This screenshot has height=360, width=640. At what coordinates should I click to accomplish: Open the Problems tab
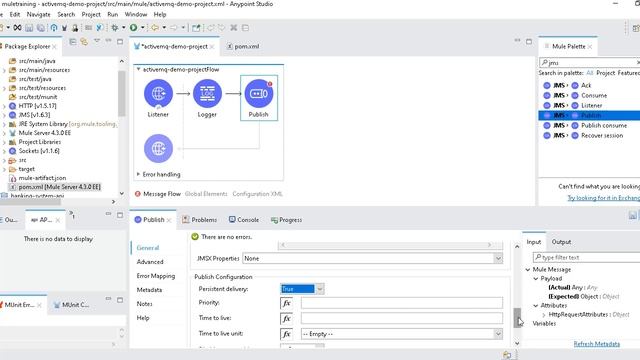coord(200,220)
